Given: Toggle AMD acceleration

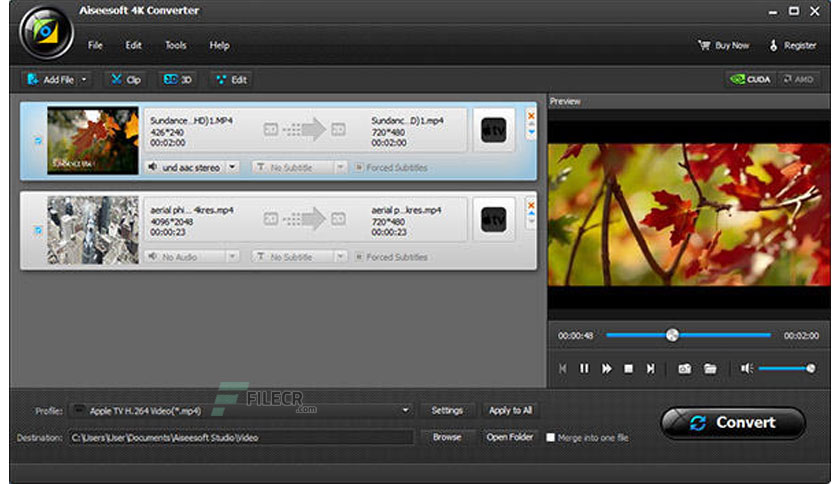Looking at the screenshot, I should (x=798, y=79).
